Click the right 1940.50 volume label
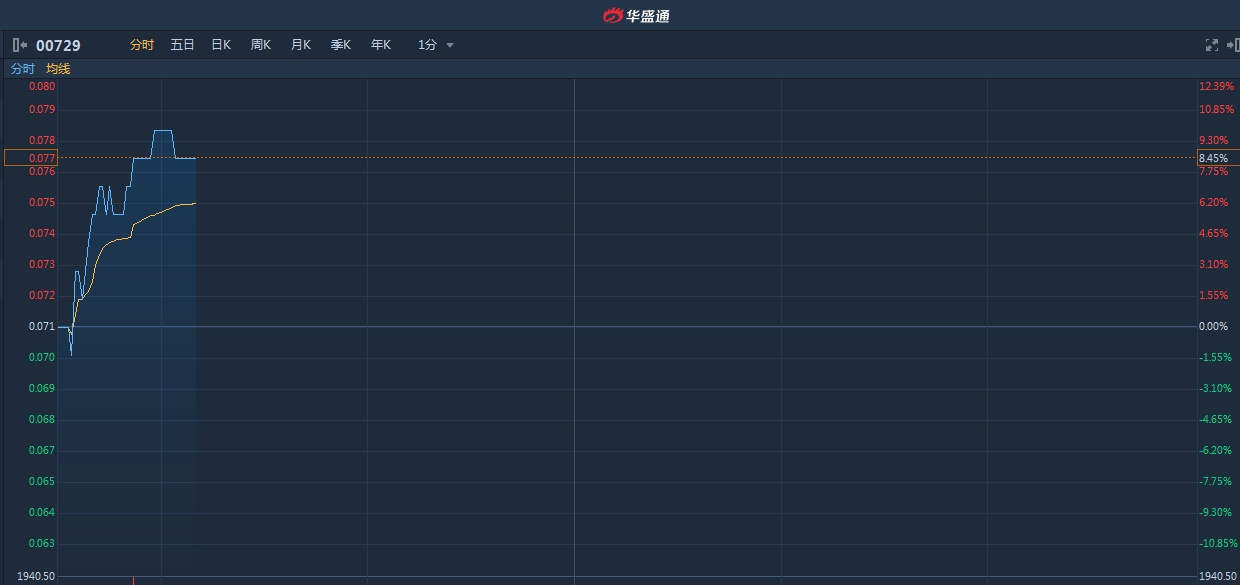The height and width of the screenshot is (585, 1240). point(1218,576)
